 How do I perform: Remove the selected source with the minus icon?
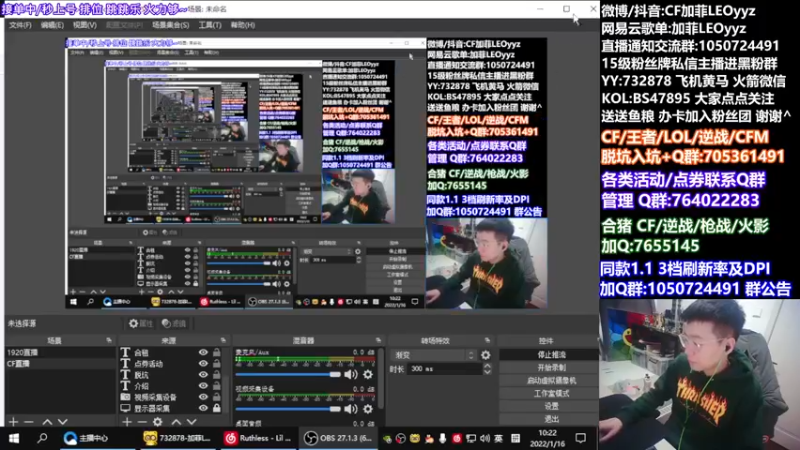[x=142, y=422]
